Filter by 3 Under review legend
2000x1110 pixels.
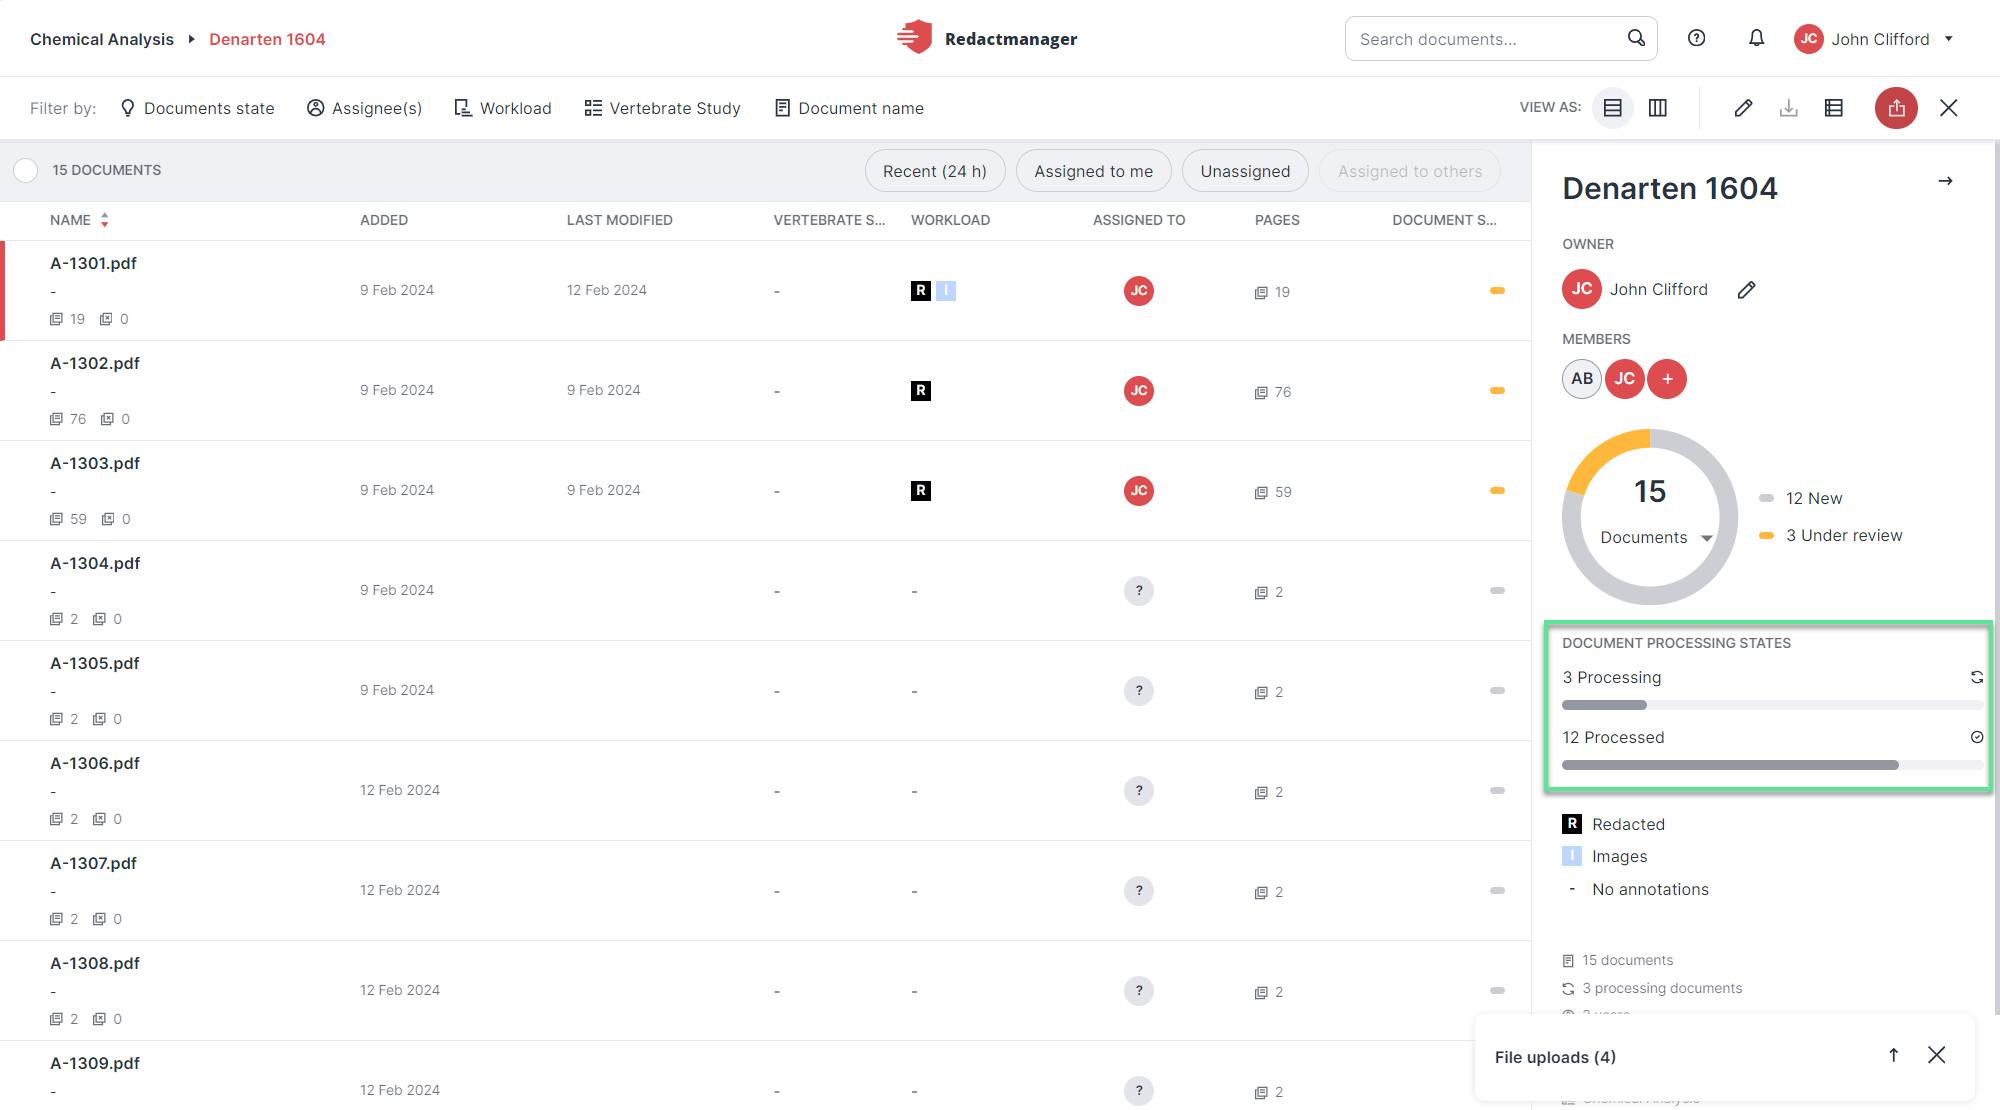pyautogui.click(x=1830, y=535)
